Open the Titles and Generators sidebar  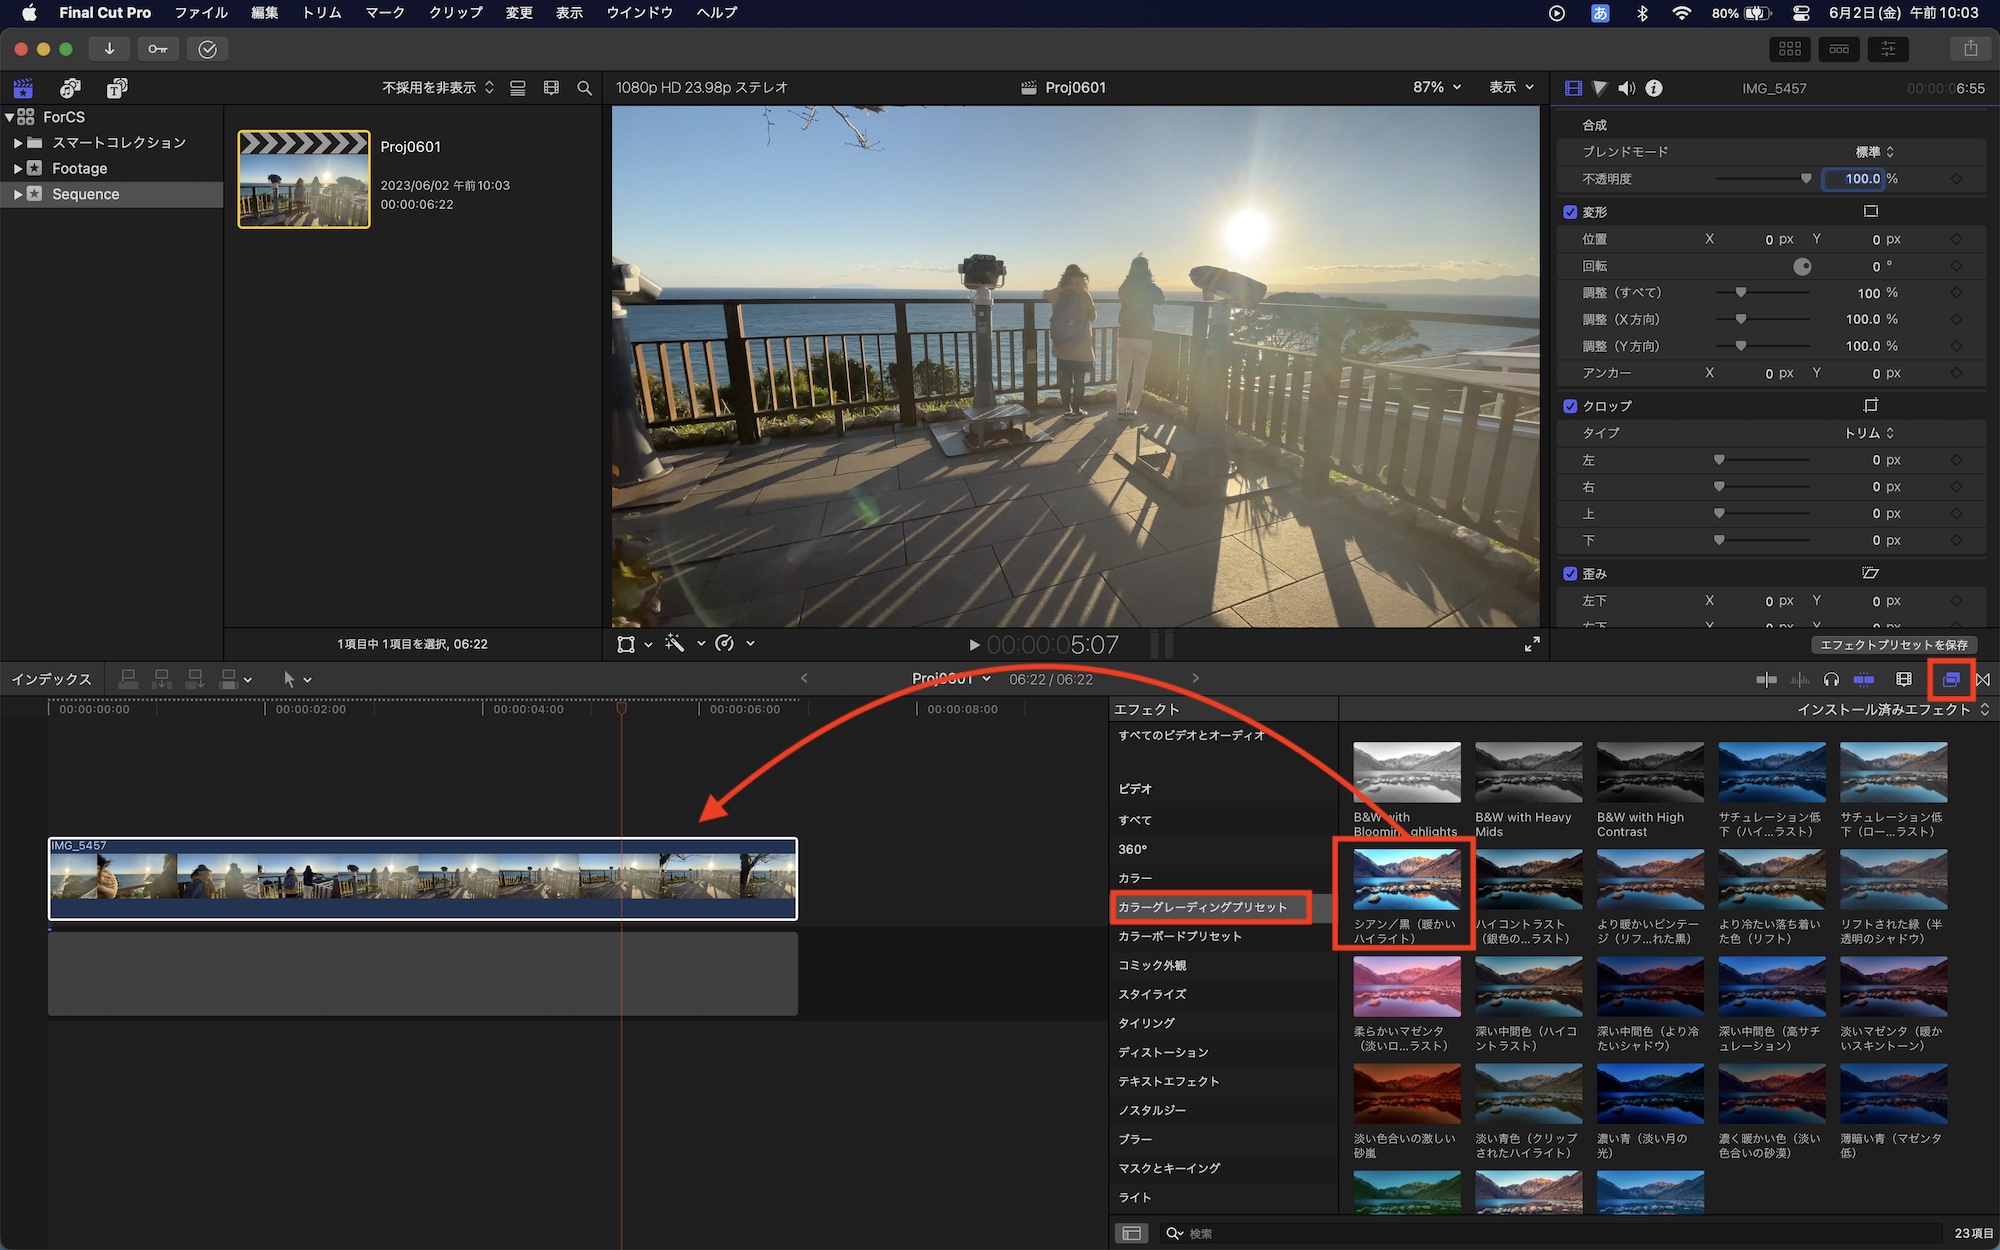click(117, 88)
